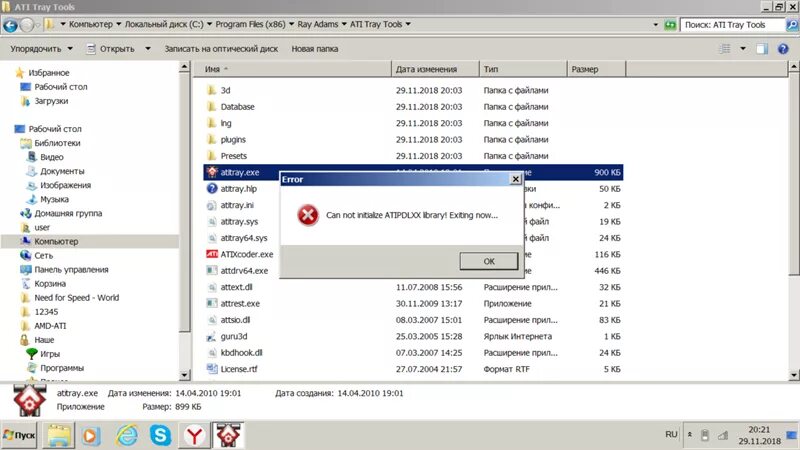Select guru3d internet shortcut
800x450 pixels.
234,336
